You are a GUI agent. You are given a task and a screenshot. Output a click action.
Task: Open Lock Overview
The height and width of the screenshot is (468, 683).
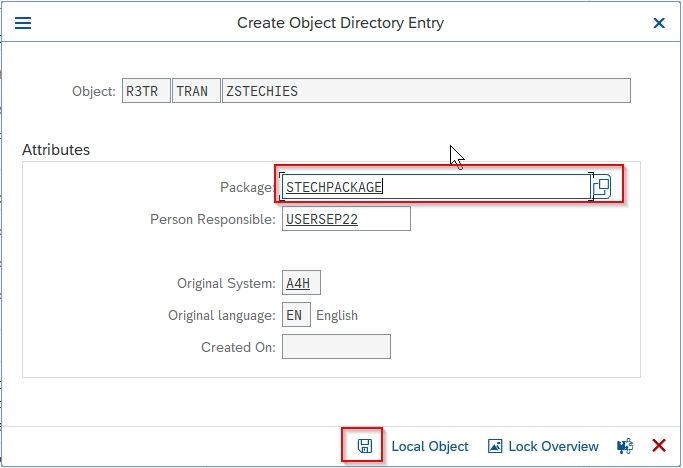pyautogui.click(x=543, y=446)
